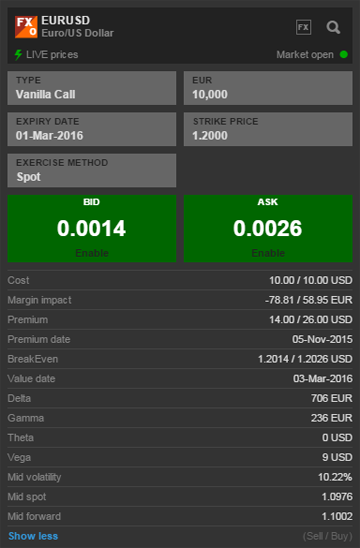Enable the BID 0.0014 sell button
The height and width of the screenshot is (548, 360).
[92, 229]
